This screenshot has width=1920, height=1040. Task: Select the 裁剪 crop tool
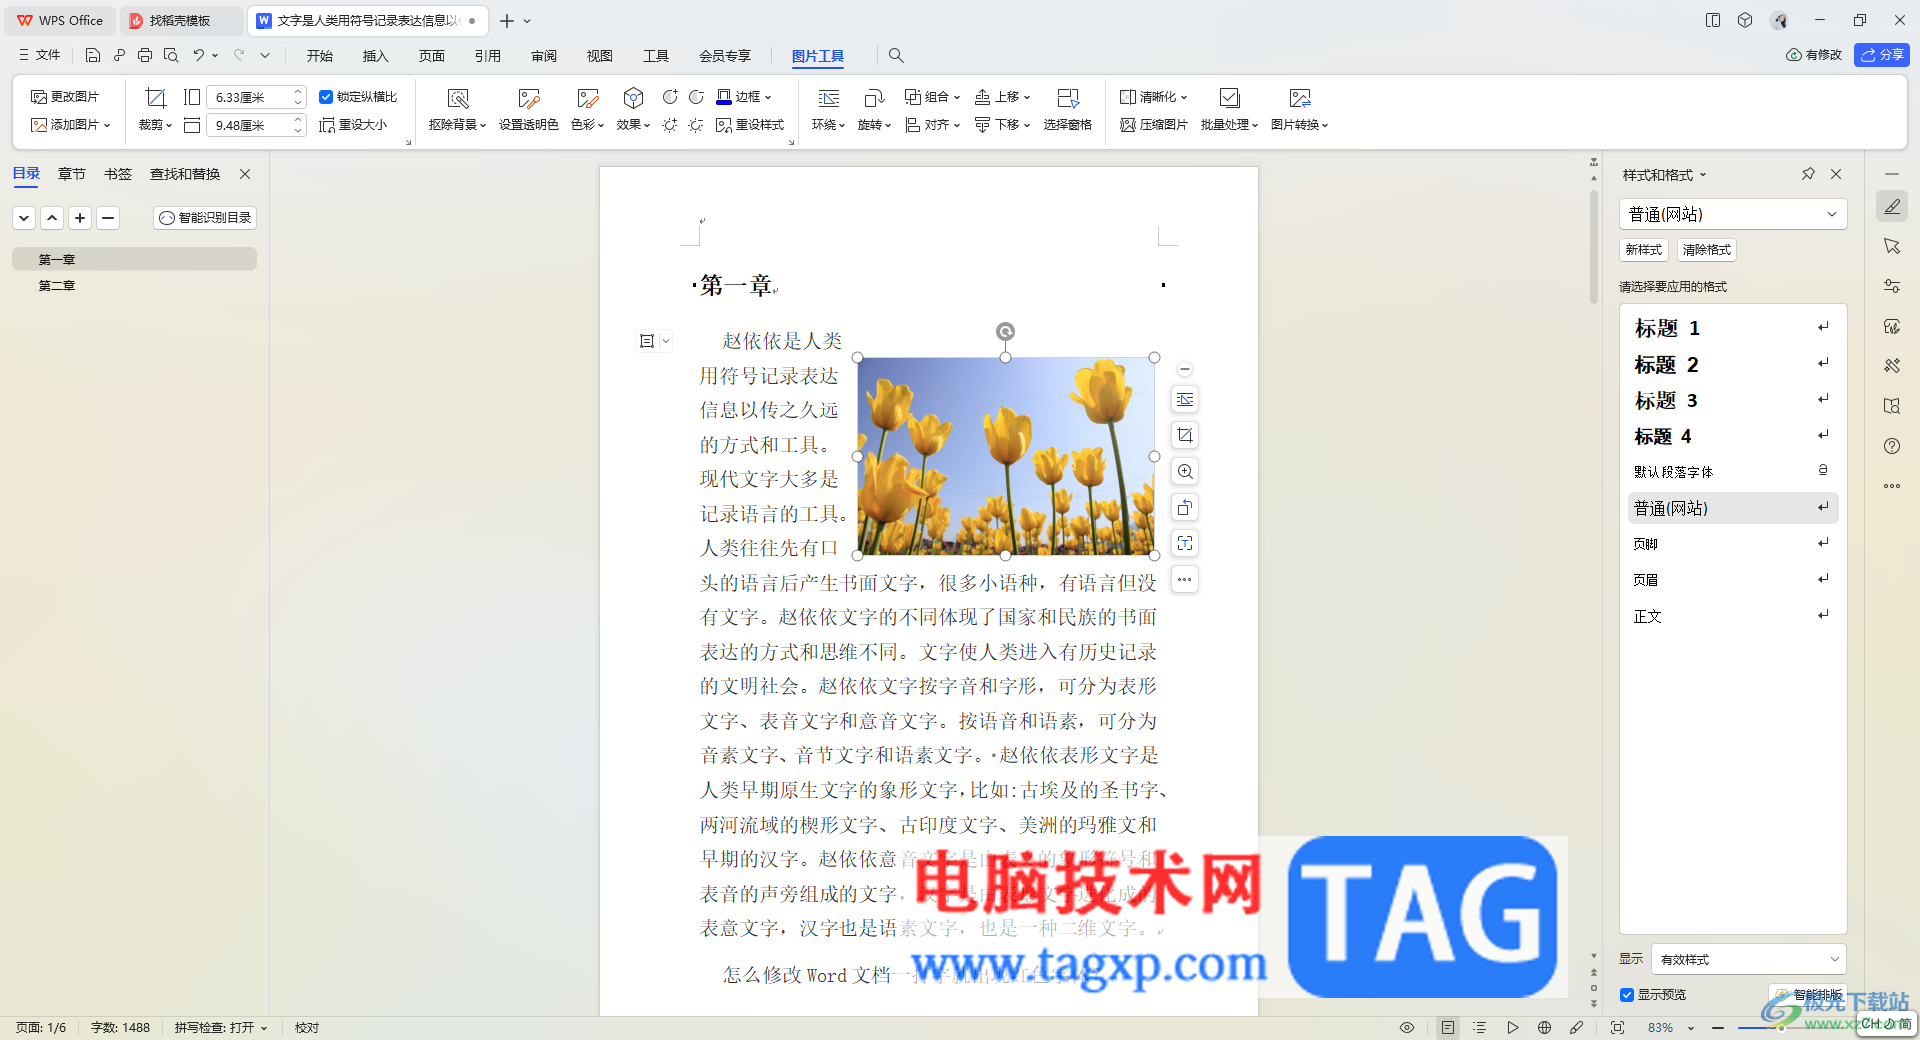pyautogui.click(x=155, y=109)
